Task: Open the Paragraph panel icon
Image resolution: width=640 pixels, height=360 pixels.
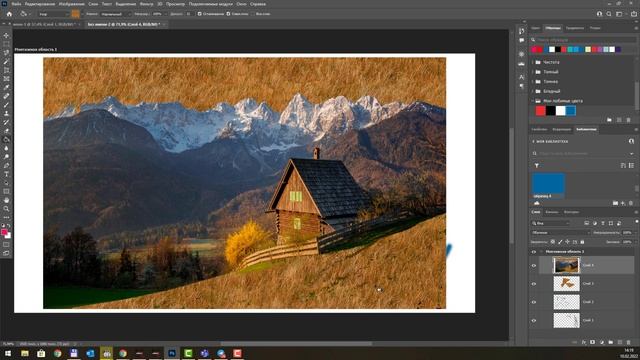Action: 522,86
